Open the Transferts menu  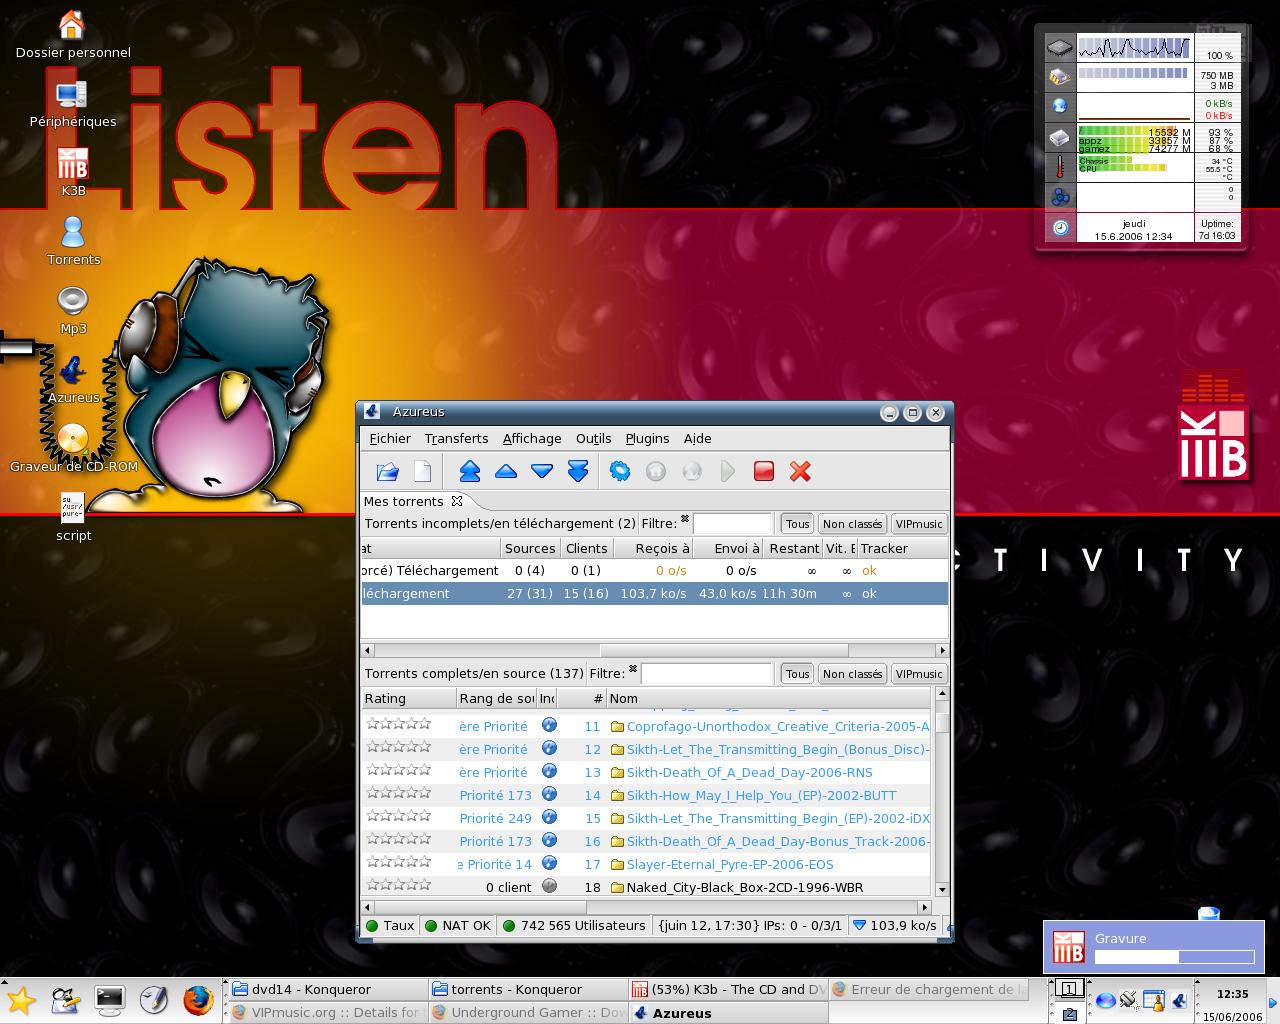point(456,438)
